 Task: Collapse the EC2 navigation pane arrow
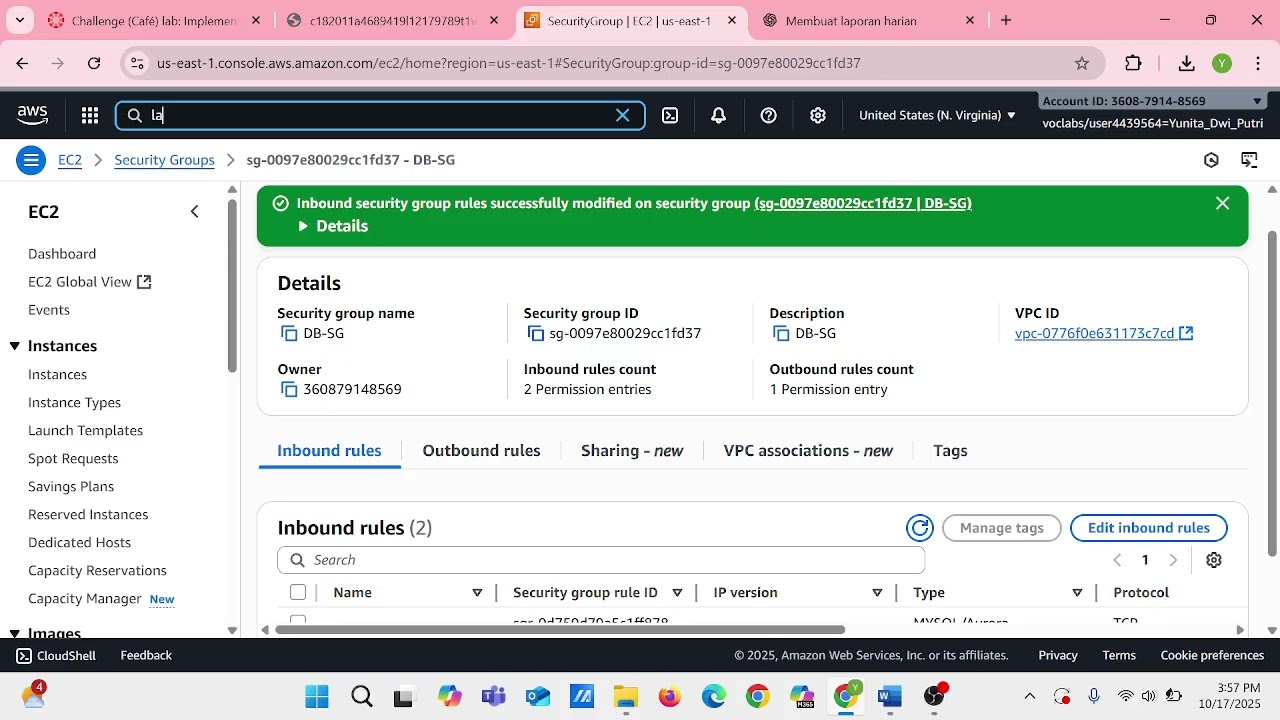click(x=195, y=212)
